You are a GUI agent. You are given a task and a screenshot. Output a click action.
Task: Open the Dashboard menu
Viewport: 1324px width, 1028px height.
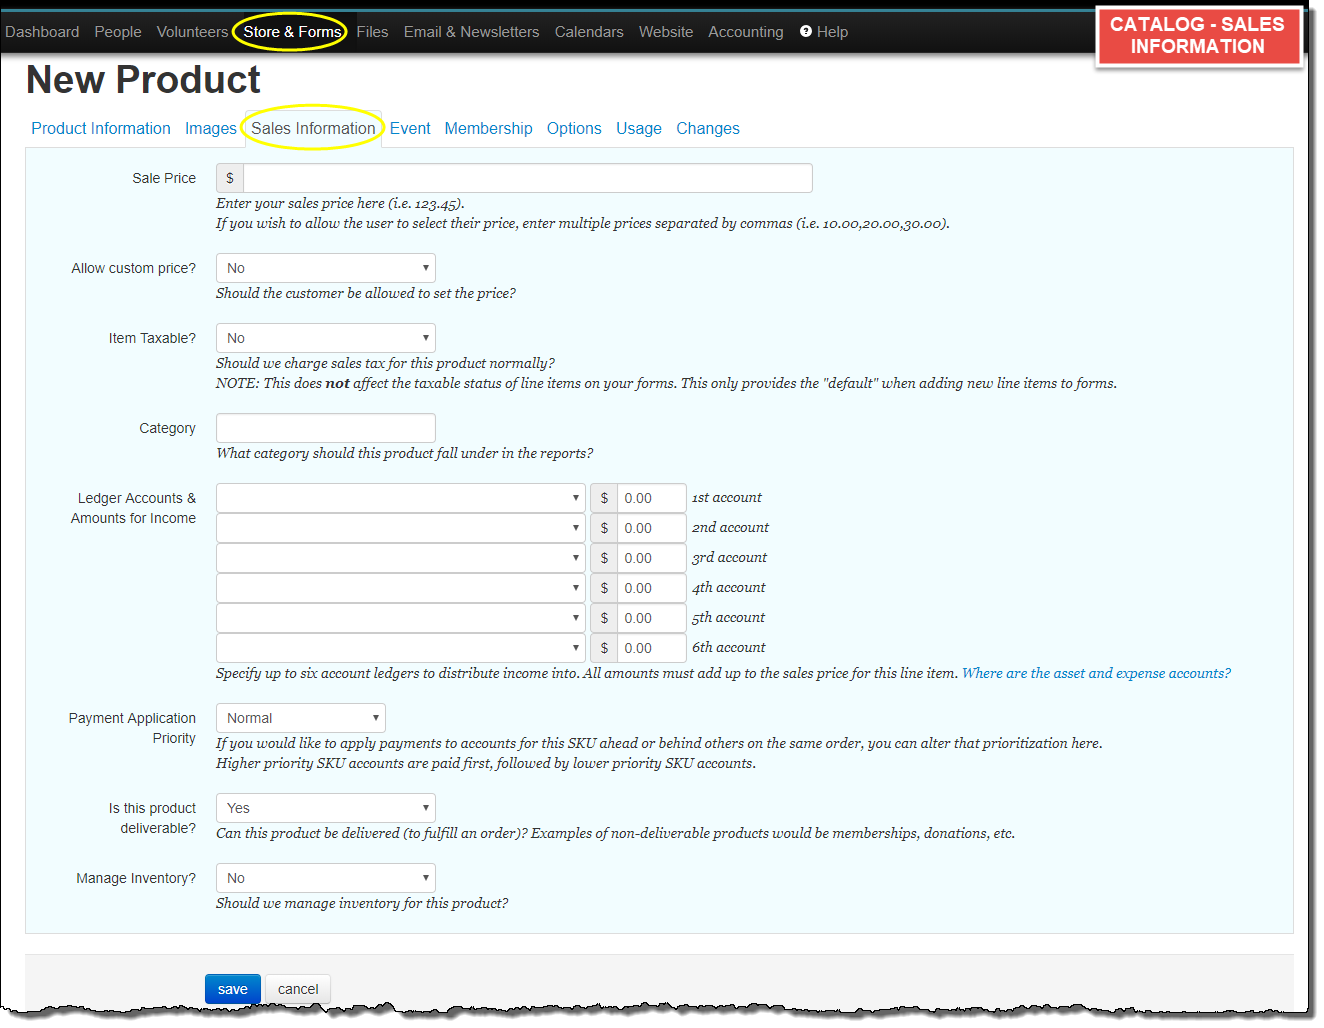coord(42,32)
